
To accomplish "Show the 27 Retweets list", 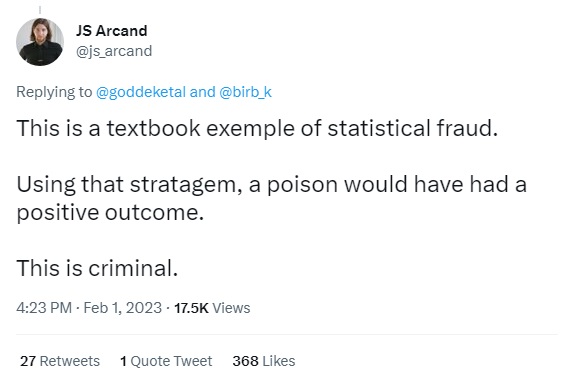I will click(x=60, y=361).
